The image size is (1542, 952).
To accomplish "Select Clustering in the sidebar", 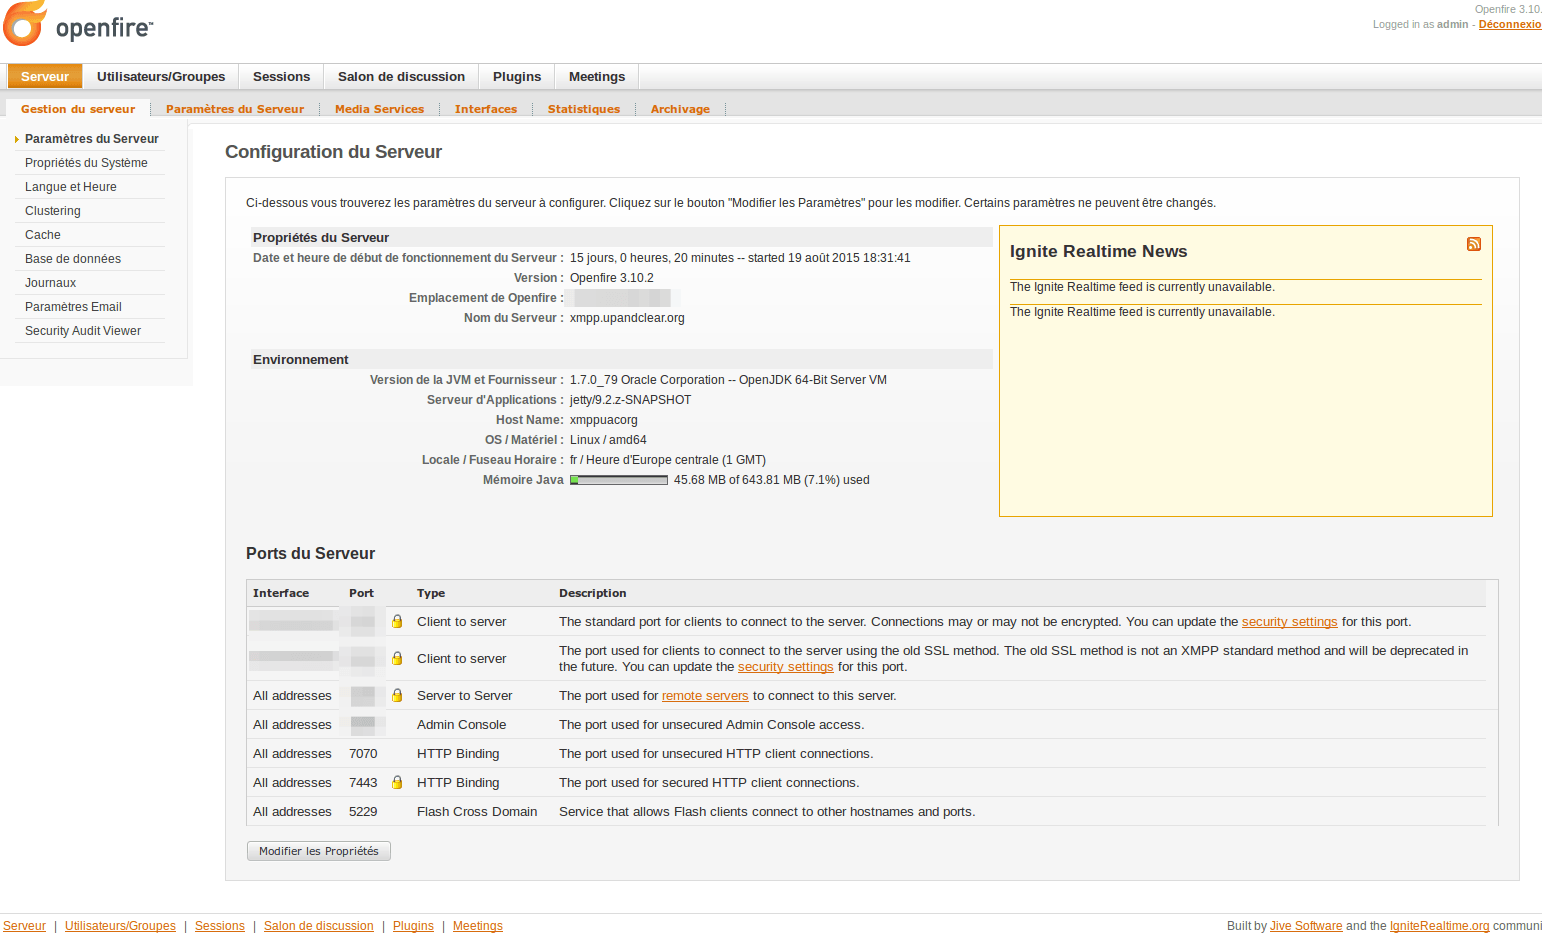I will (53, 211).
